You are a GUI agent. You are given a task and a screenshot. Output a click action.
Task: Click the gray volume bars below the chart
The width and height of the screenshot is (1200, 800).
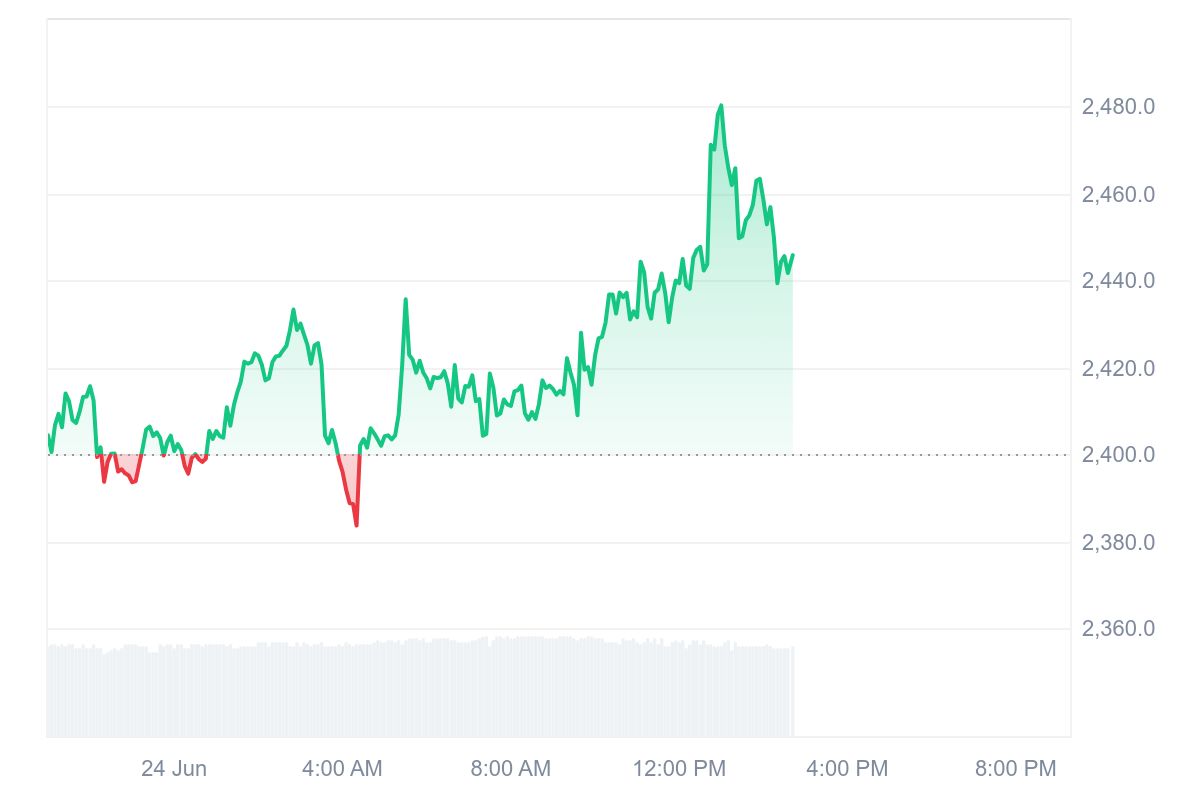click(x=420, y=690)
